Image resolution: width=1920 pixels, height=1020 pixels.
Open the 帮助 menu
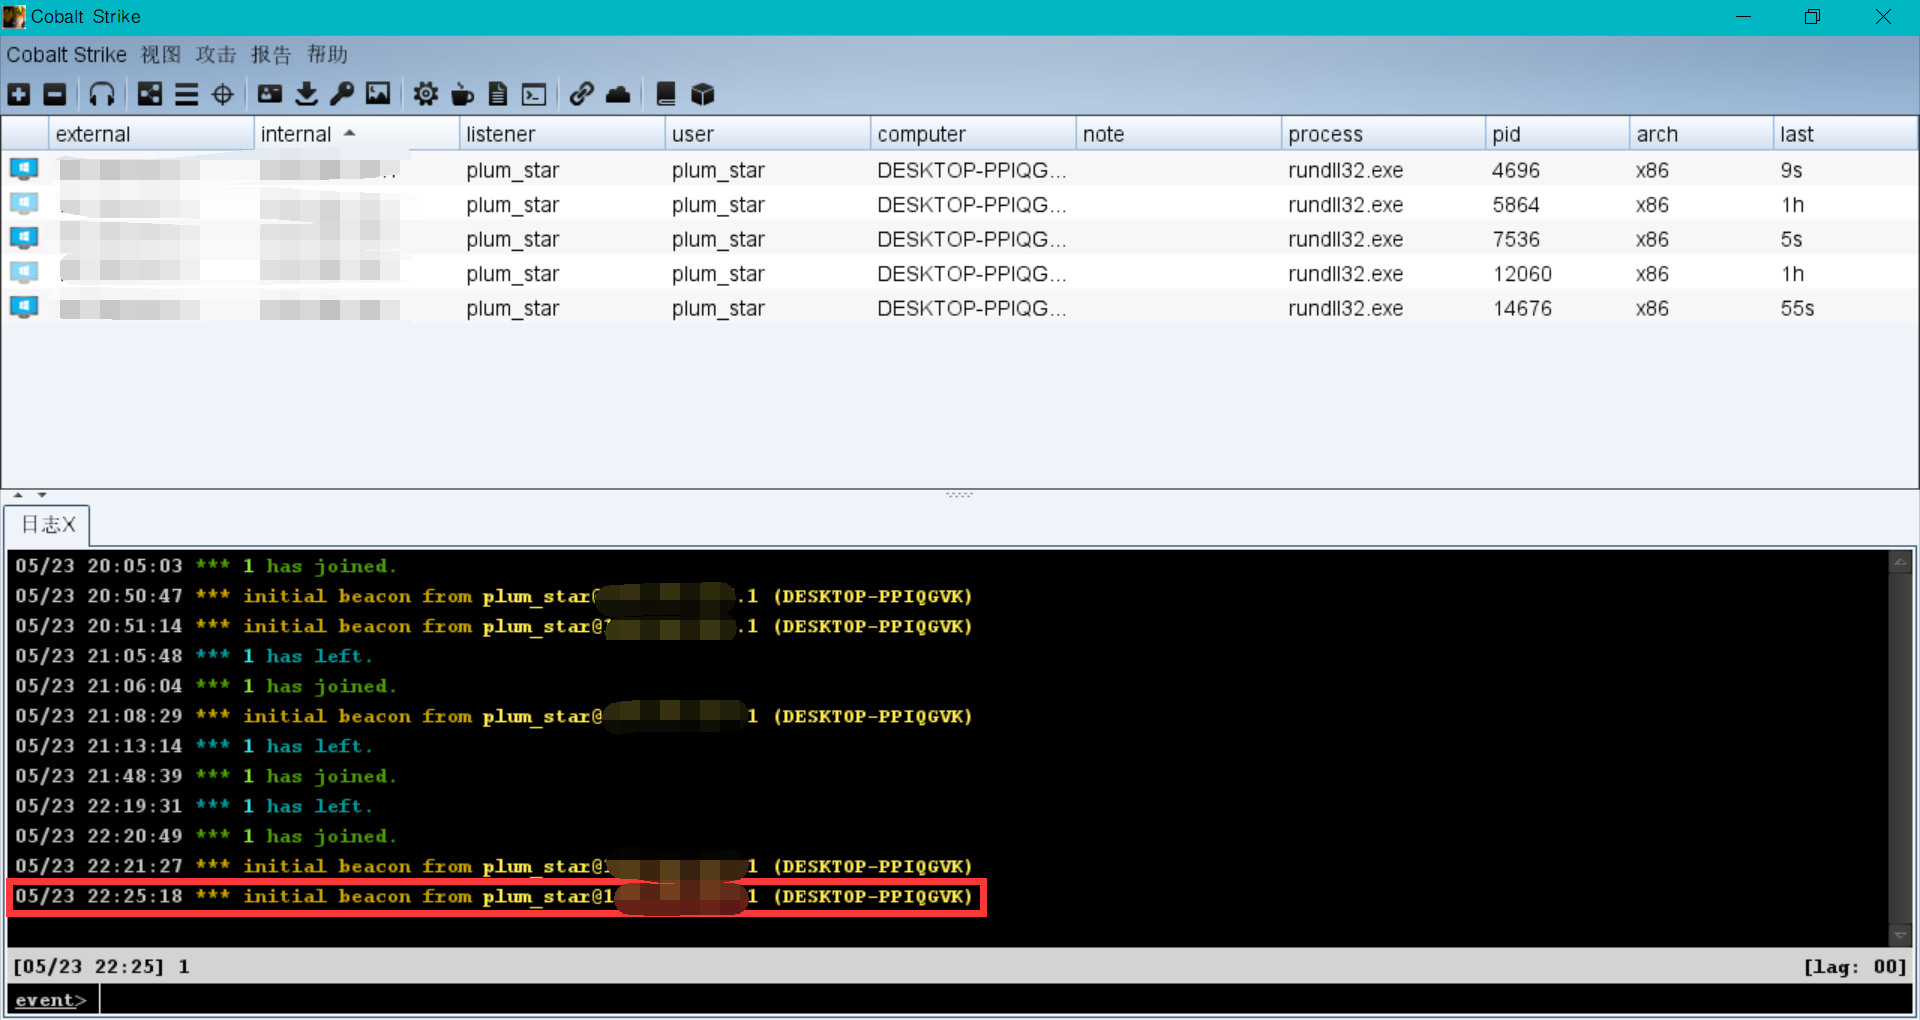(x=327, y=55)
